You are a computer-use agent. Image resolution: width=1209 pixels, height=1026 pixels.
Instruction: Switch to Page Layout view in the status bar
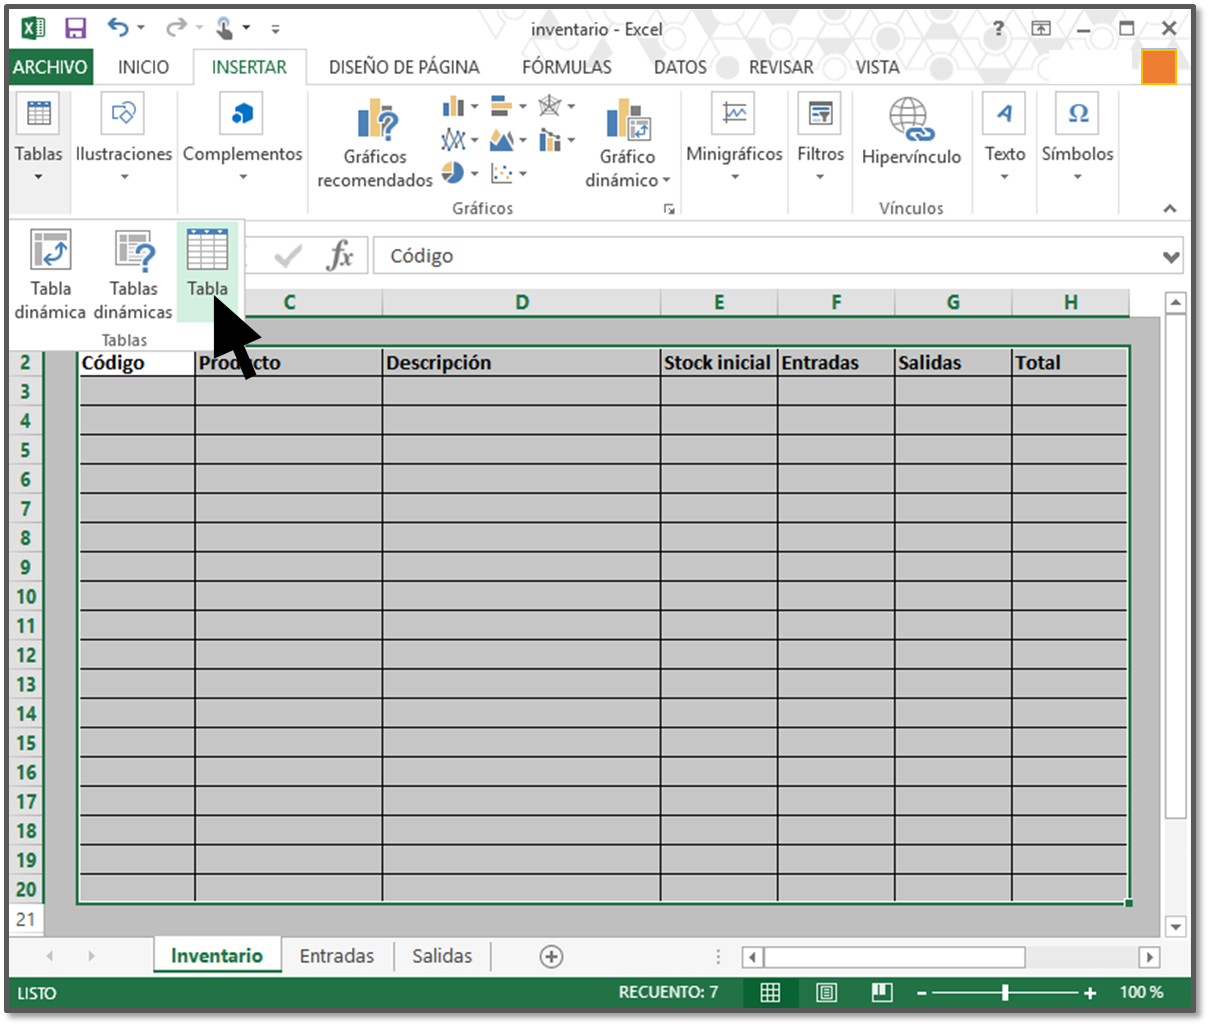pos(826,992)
